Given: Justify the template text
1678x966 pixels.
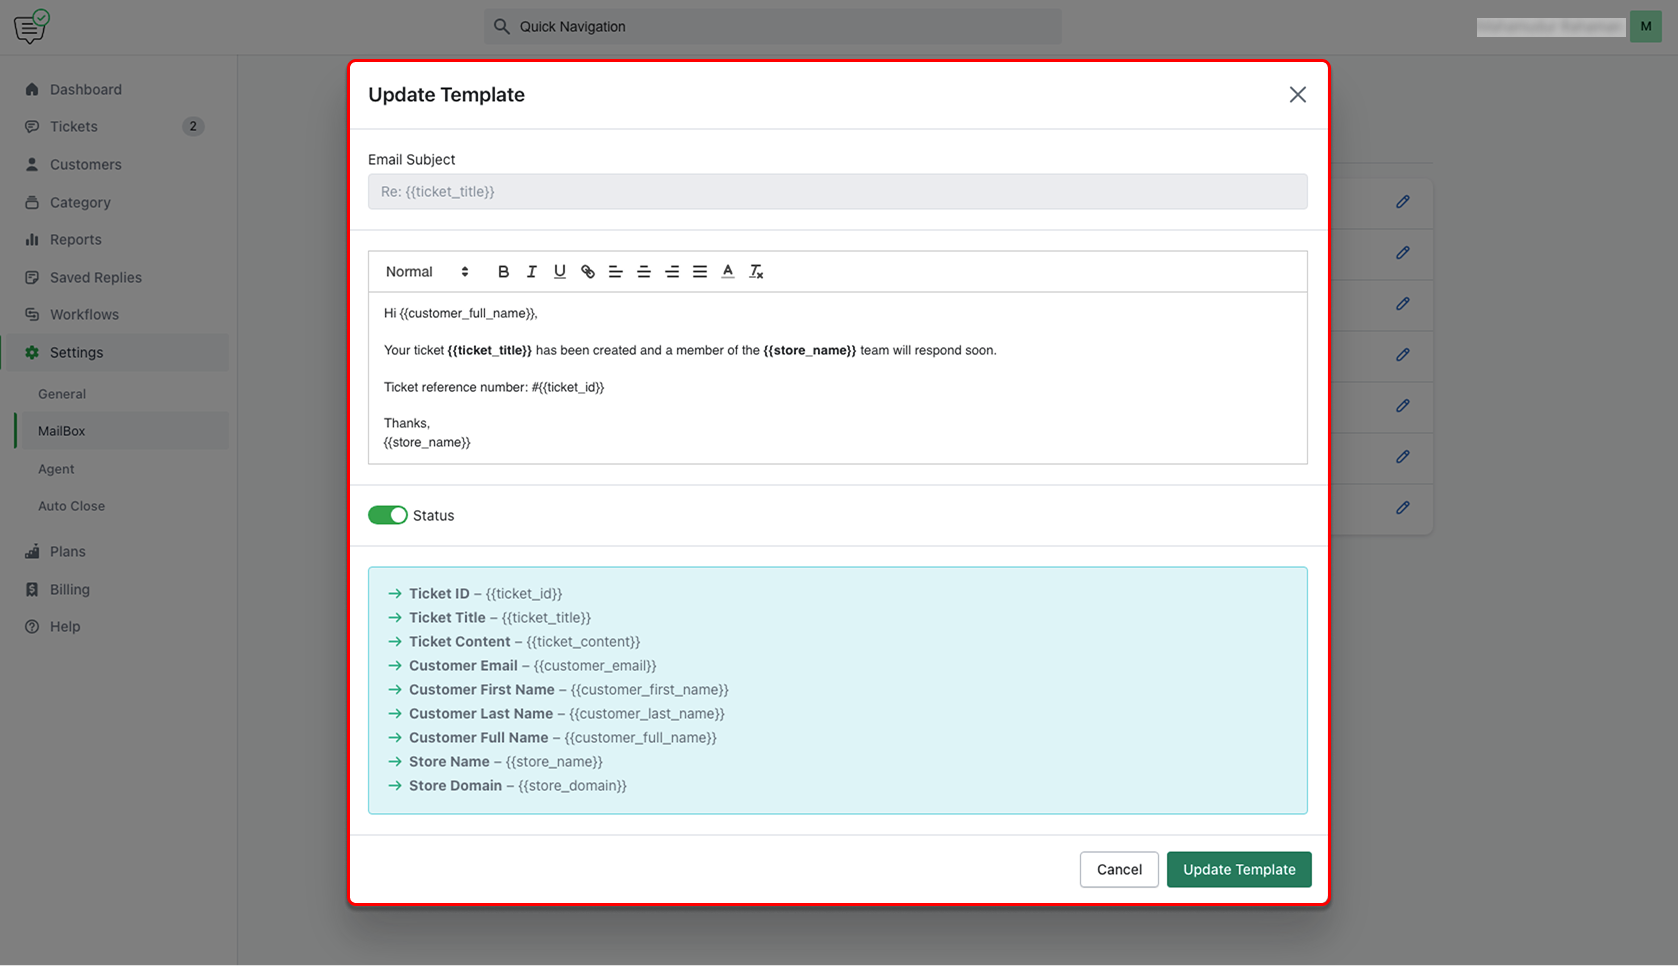Looking at the screenshot, I should coord(700,272).
